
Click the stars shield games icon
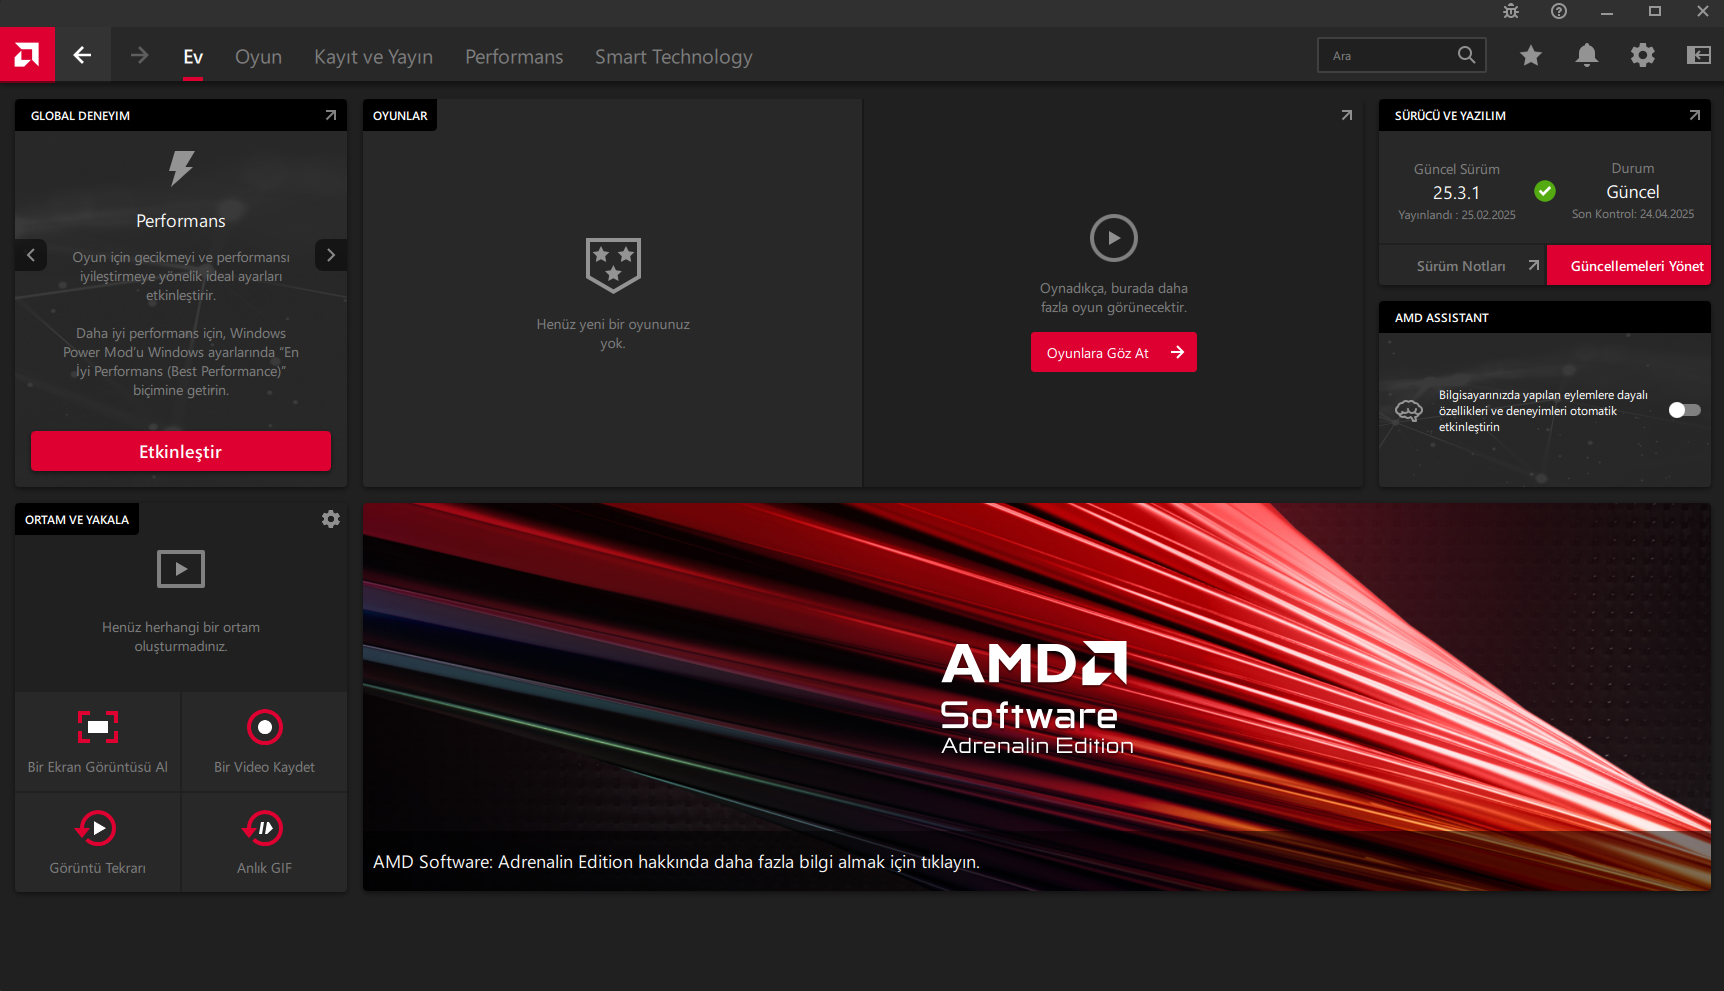[x=613, y=265]
